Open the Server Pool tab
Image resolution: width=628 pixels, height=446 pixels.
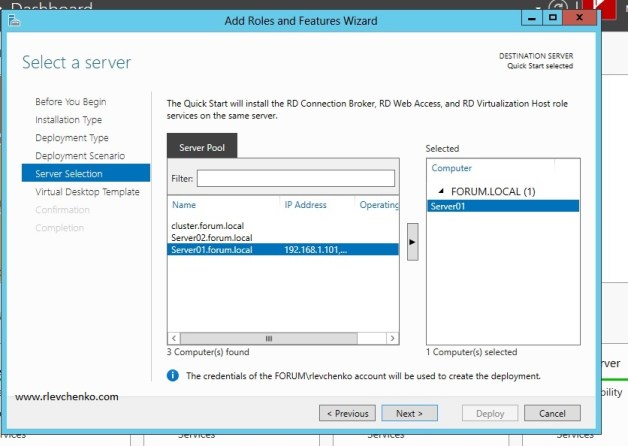(x=202, y=147)
